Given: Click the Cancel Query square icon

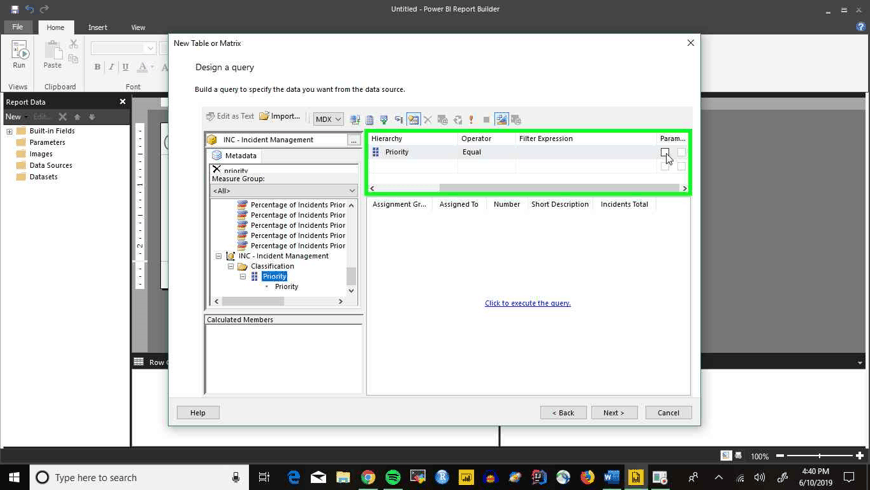Looking at the screenshot, I should [487, 120].
